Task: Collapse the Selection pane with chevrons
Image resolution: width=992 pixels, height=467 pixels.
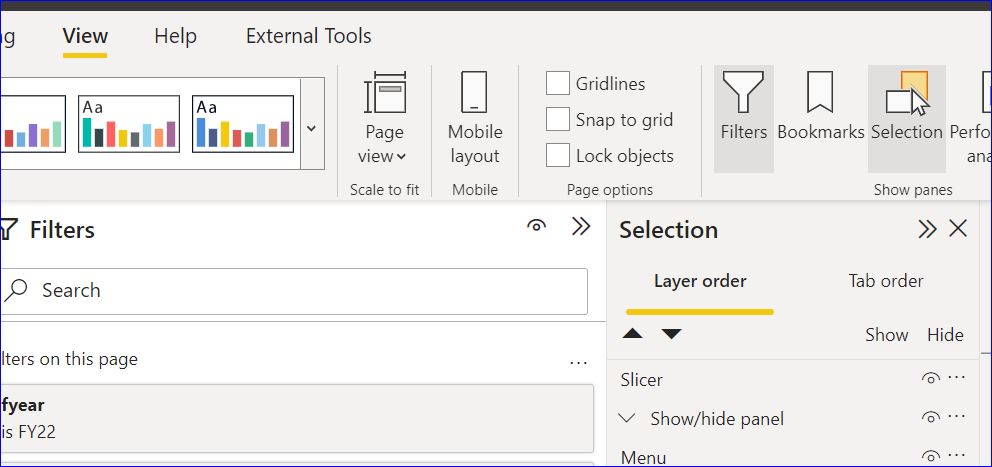Action: pos(927,229)
